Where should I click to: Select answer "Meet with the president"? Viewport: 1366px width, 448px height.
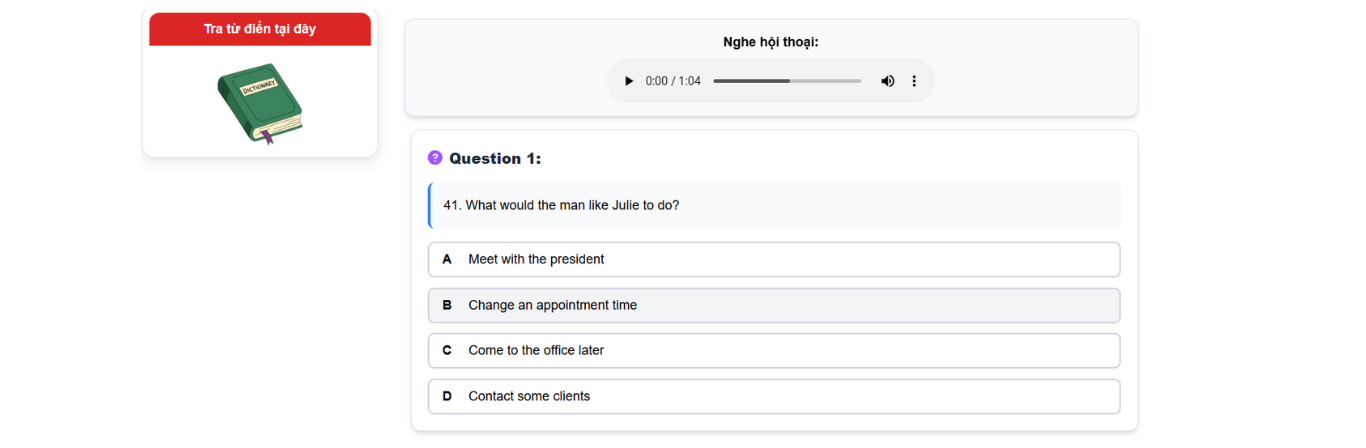tap(773, 259)
